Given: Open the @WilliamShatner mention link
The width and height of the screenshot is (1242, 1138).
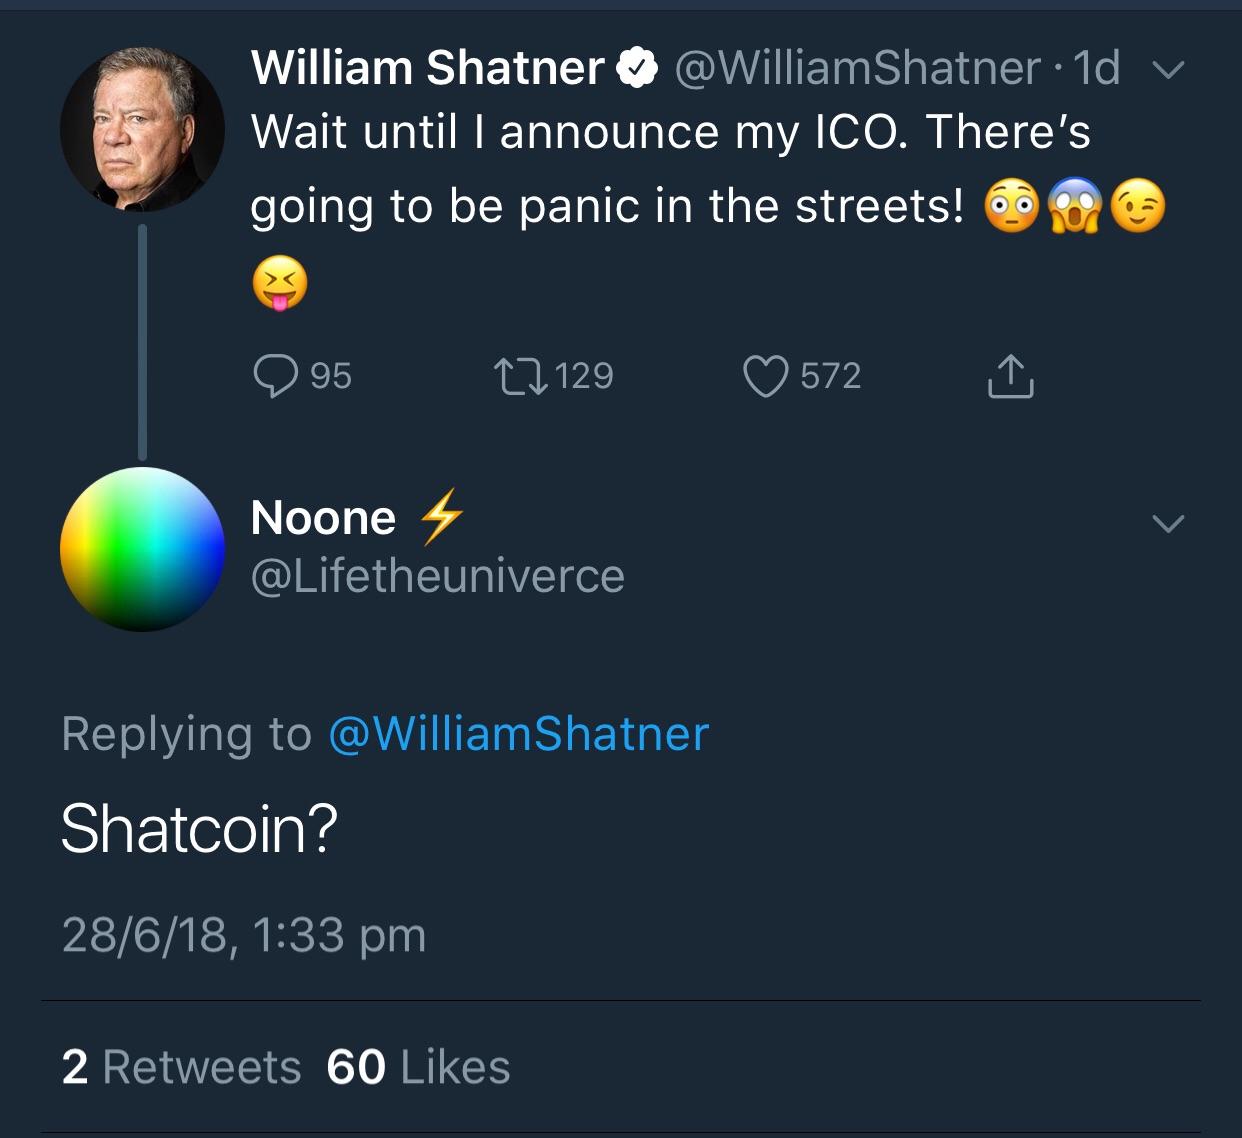Looking at the screenshot, I should (519, 734).
